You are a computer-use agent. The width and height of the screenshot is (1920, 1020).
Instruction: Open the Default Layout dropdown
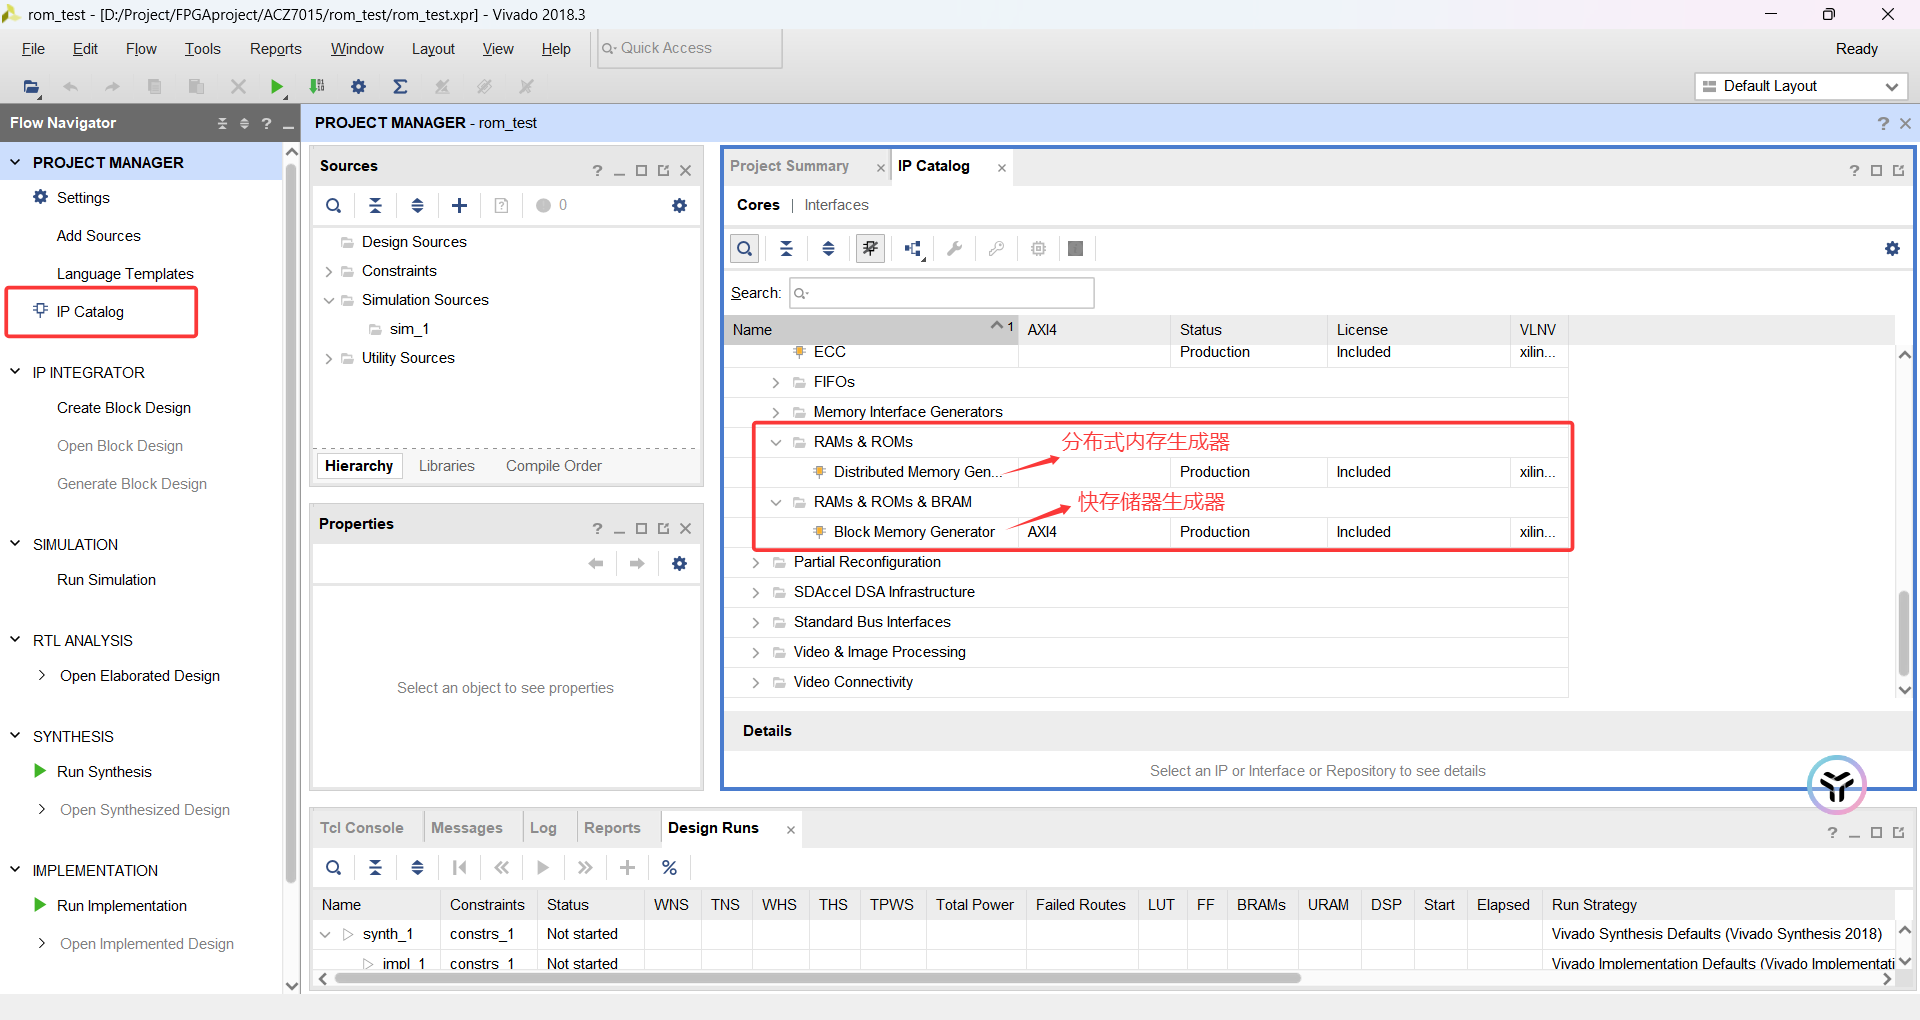click(x=1801, y=86)
